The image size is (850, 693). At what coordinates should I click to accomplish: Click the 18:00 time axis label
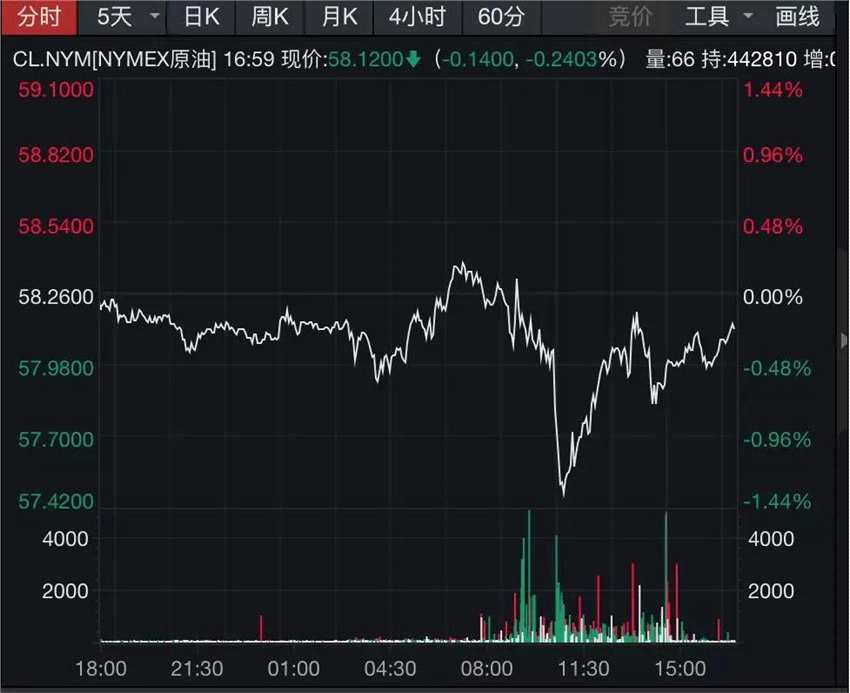coord(101,669)
